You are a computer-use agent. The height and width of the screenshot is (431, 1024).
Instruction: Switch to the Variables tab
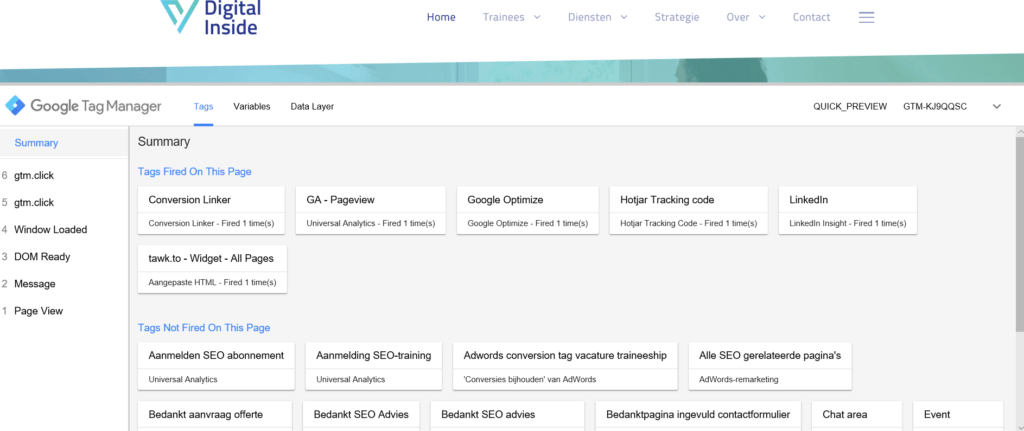click(x=252, y=106)
